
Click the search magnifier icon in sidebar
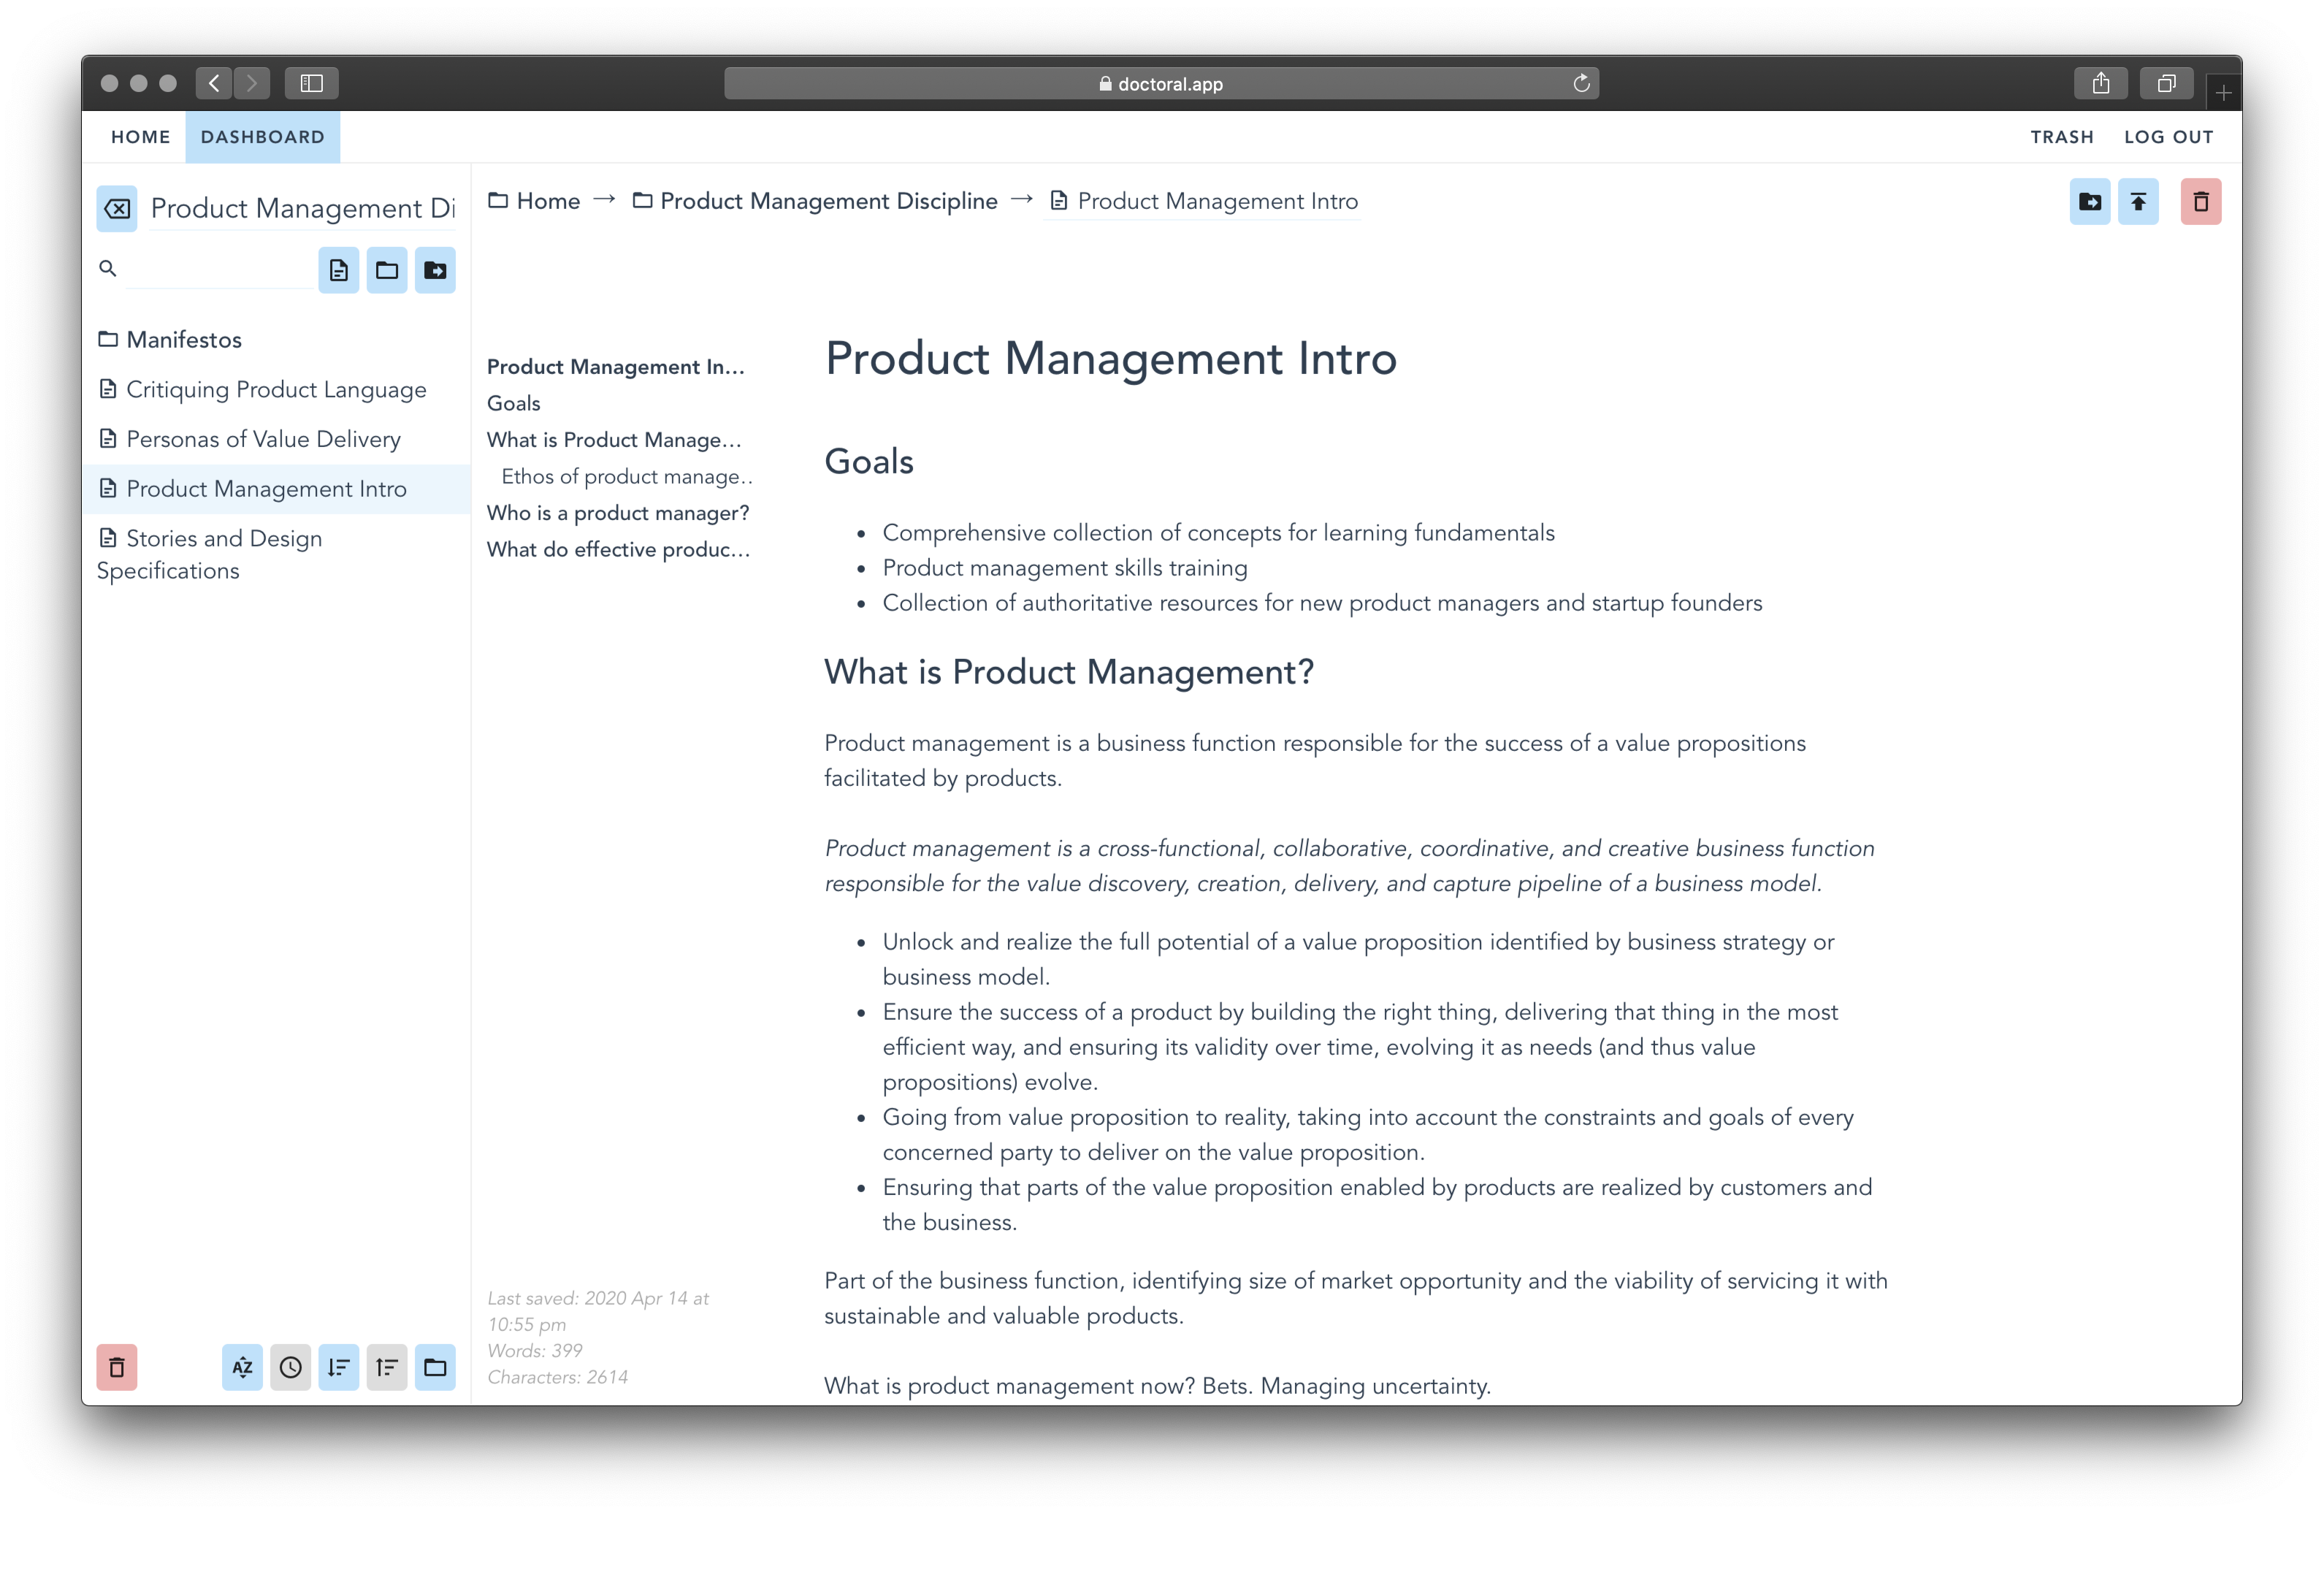tap(108, 268)
